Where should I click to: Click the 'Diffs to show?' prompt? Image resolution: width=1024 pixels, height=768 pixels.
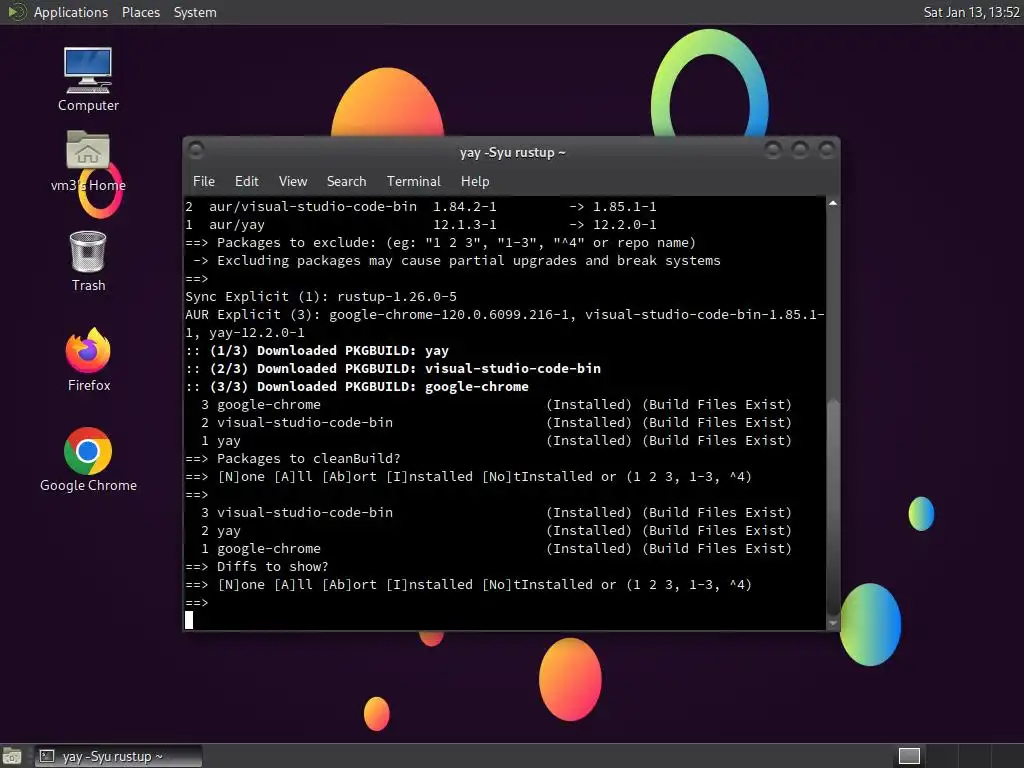point(257,566)
